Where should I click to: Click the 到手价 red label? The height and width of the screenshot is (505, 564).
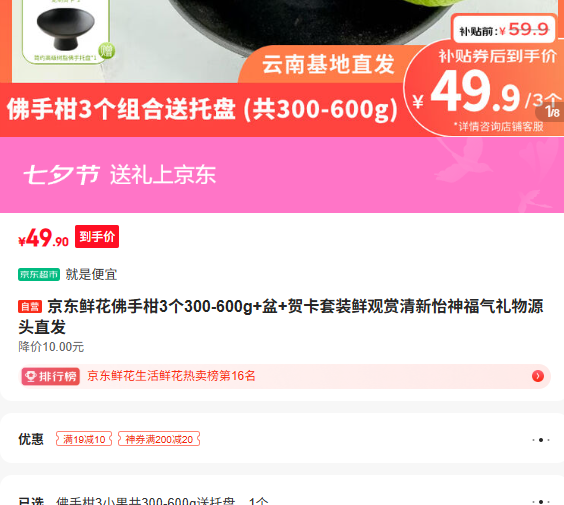(97, 237)
